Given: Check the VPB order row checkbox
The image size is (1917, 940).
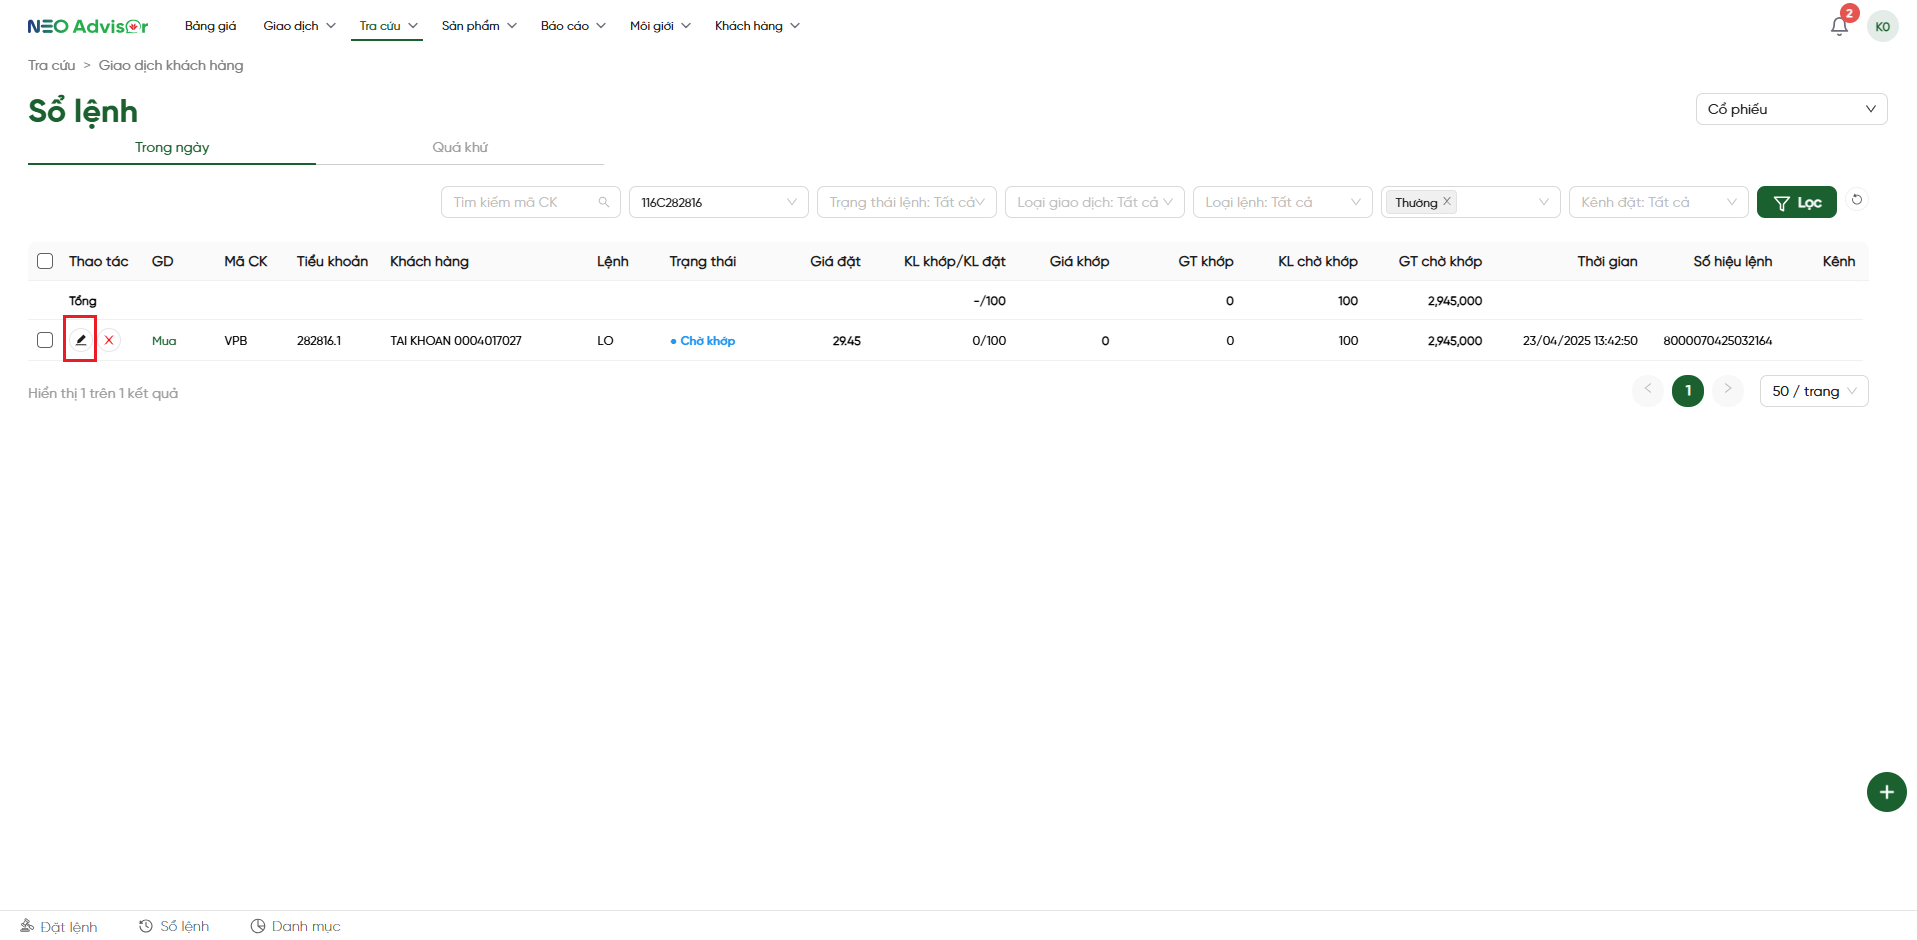Looking at the screenshot, I should click(45, 340).
